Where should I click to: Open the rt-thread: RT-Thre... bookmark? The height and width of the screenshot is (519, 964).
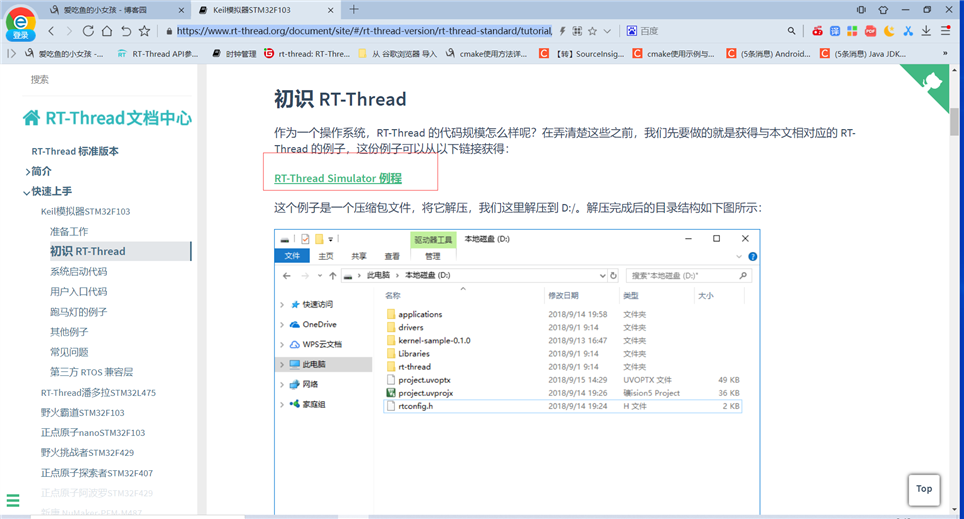pos(307,53)
